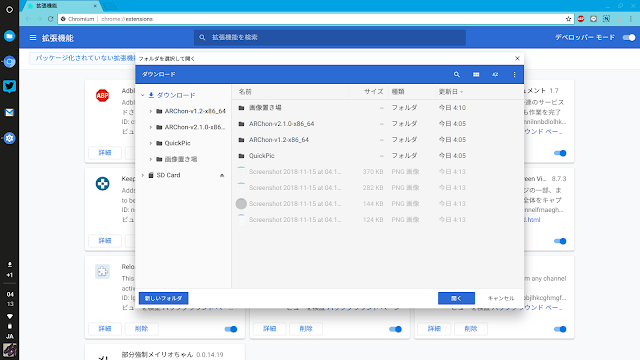Select the 拡張機能 browser tab

pyautogui.click(x=61, y=6)
